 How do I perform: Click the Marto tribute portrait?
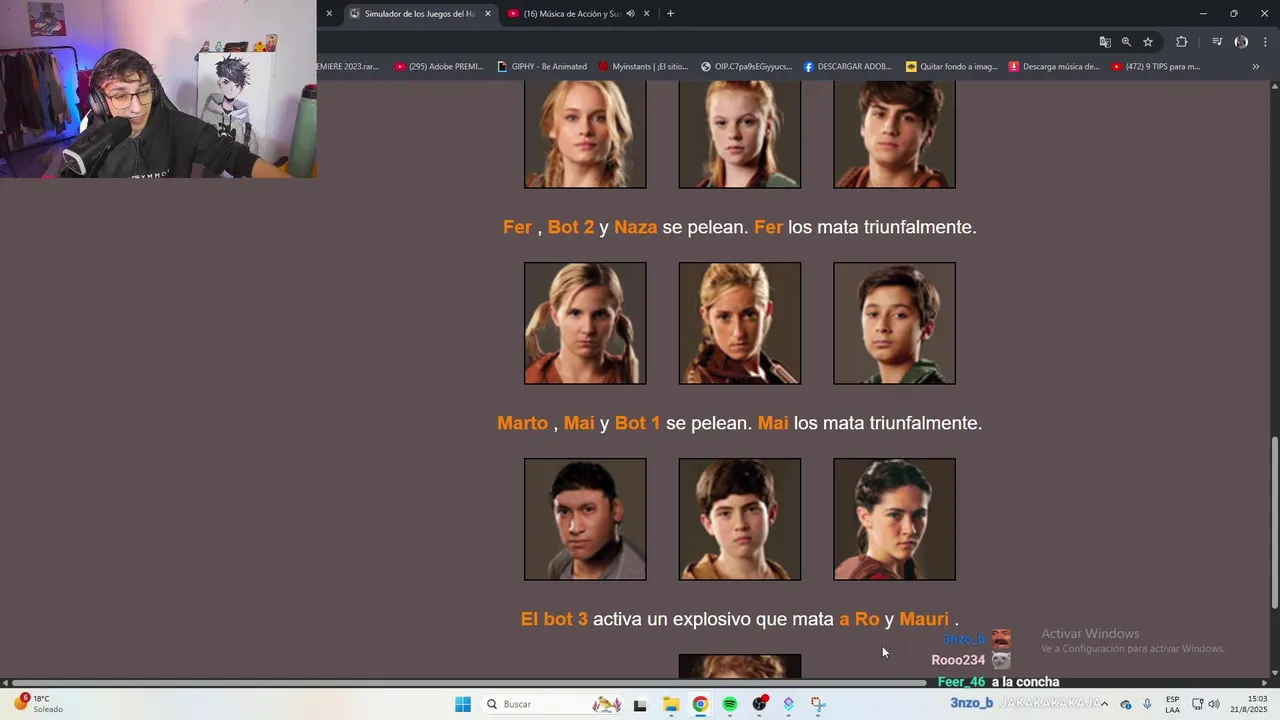[585, 519]
